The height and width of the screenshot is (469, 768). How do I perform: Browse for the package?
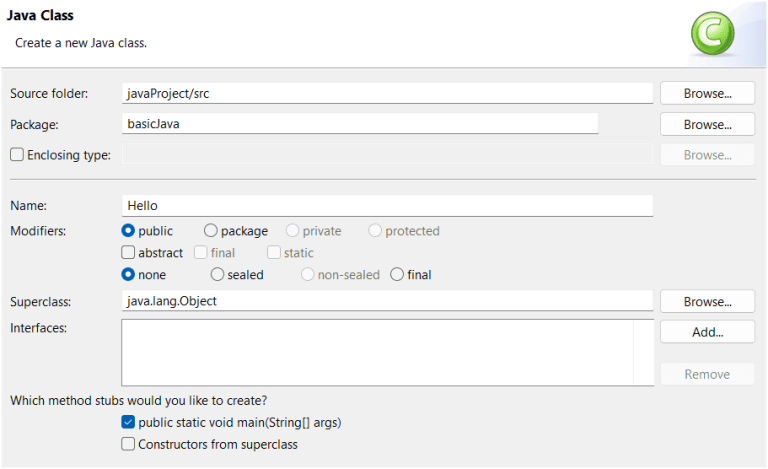tap(707, 124)
